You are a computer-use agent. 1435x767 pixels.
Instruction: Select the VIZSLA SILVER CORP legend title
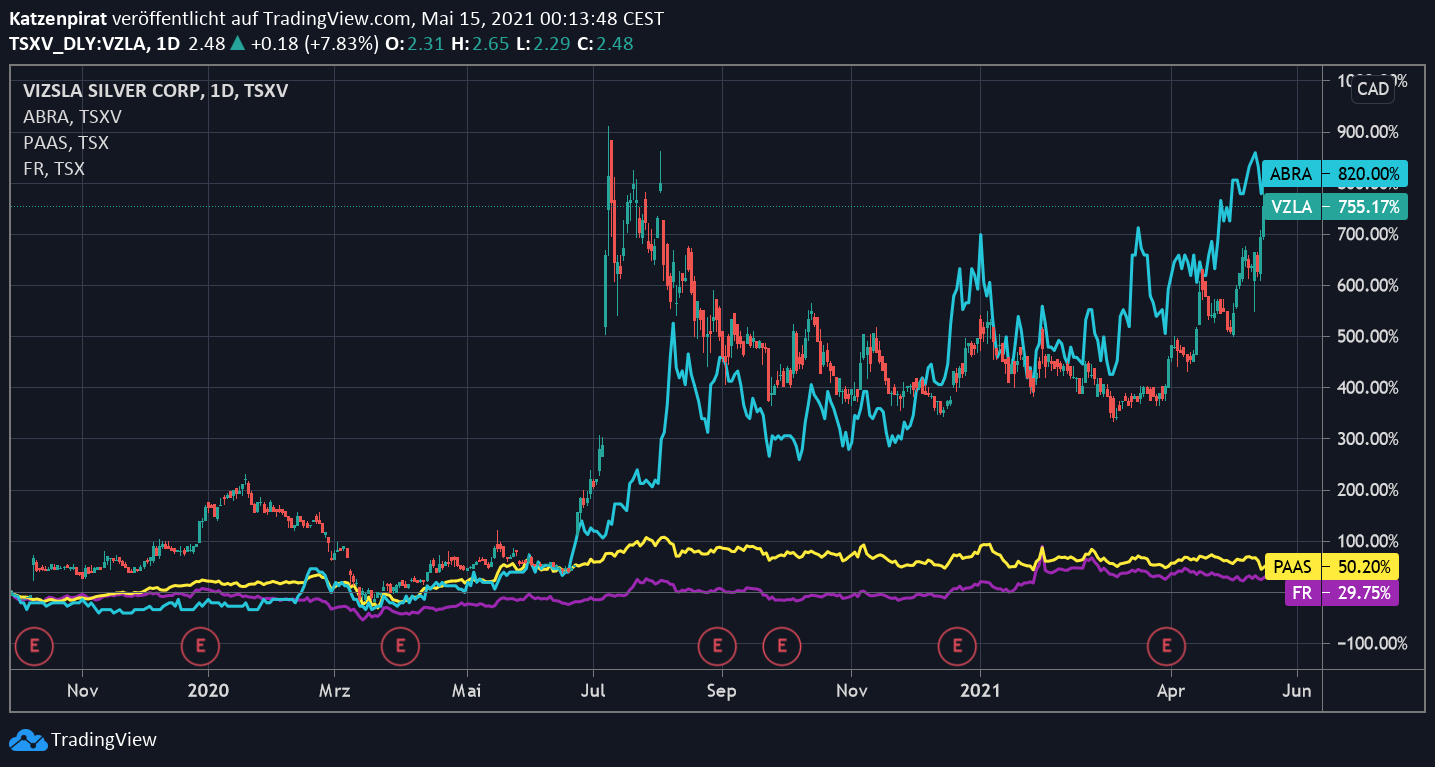156,91
